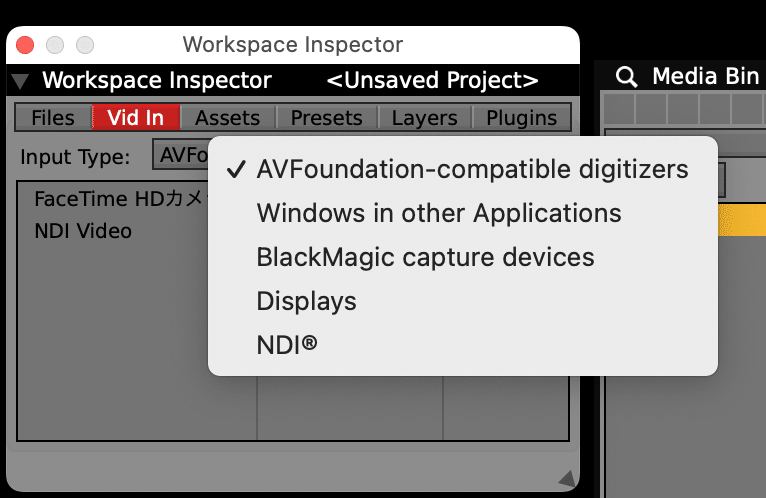Screen dimensions: 766x498
Task: Select NDI® input type
Action: 286,345
